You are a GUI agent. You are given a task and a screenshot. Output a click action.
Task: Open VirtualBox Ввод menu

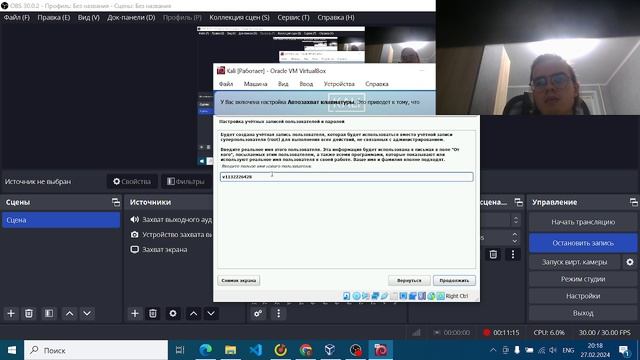point(306,84)
